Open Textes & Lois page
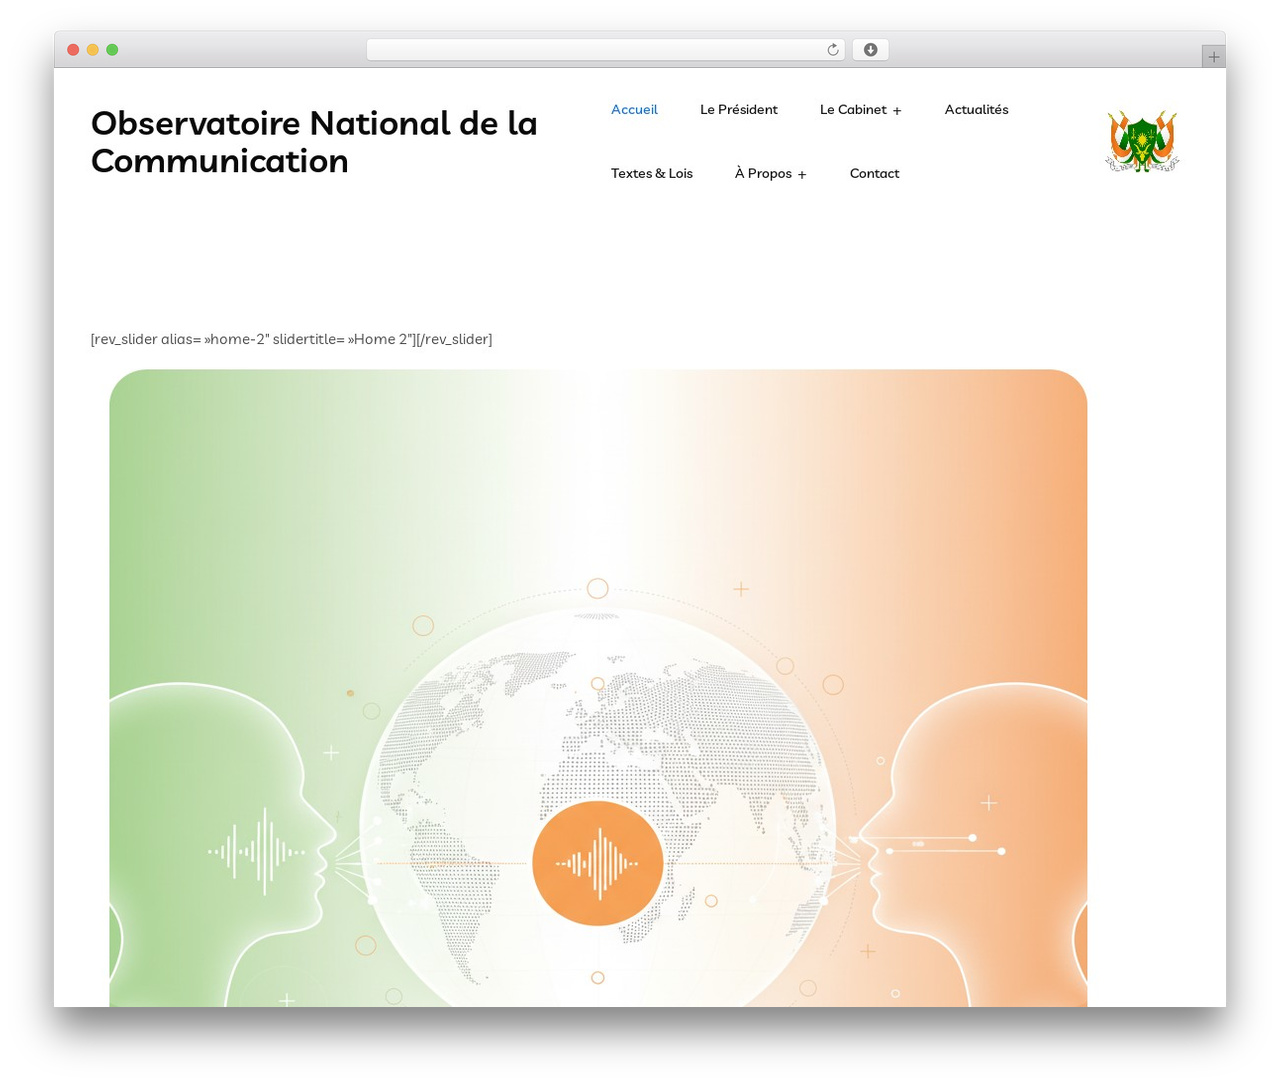The image size is (1280, 1084). click(651, 173)
